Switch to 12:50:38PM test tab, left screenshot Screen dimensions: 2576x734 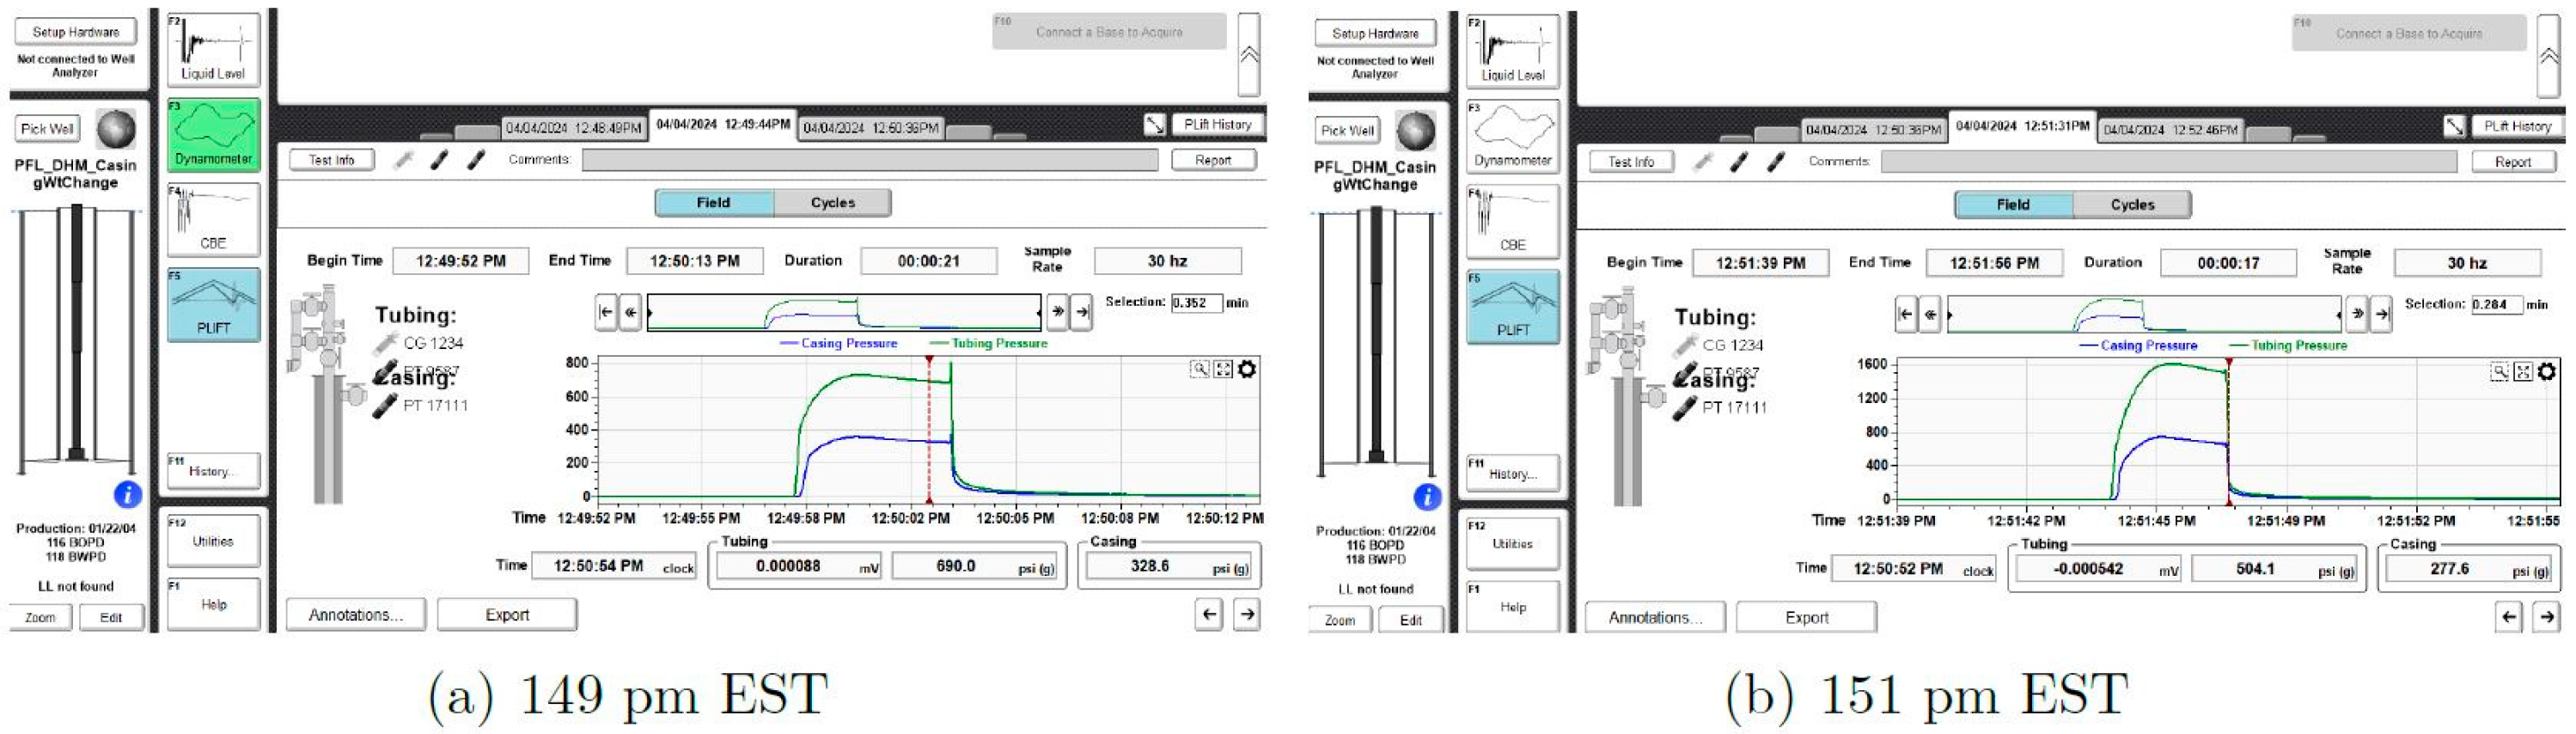point(871,128)
